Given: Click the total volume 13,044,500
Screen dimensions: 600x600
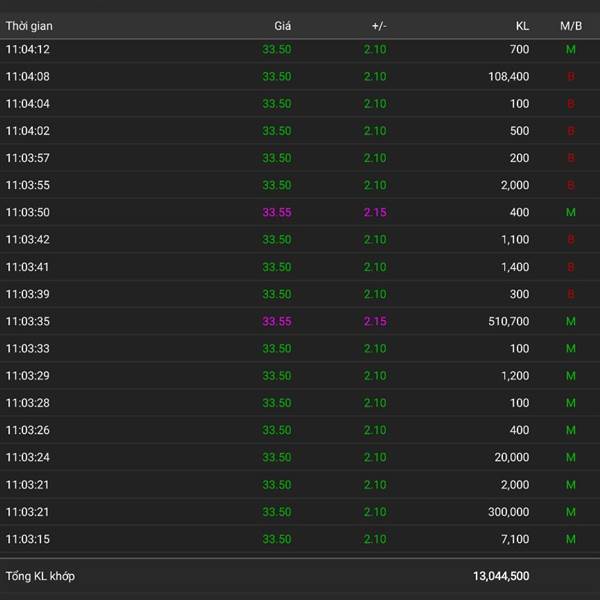Looking at the screenshot, I should coord(501,576).
